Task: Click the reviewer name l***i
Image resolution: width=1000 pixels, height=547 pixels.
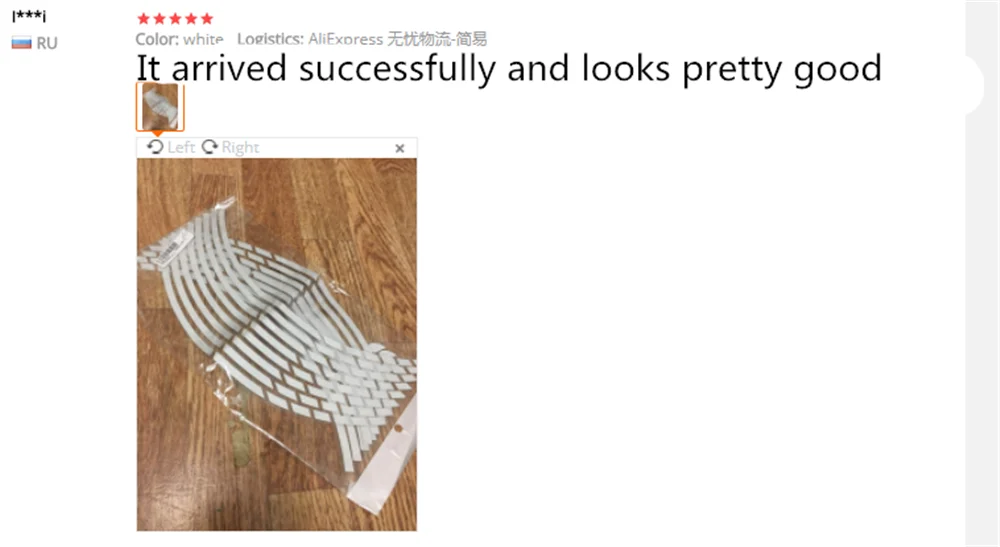Action: pos(29,16)
